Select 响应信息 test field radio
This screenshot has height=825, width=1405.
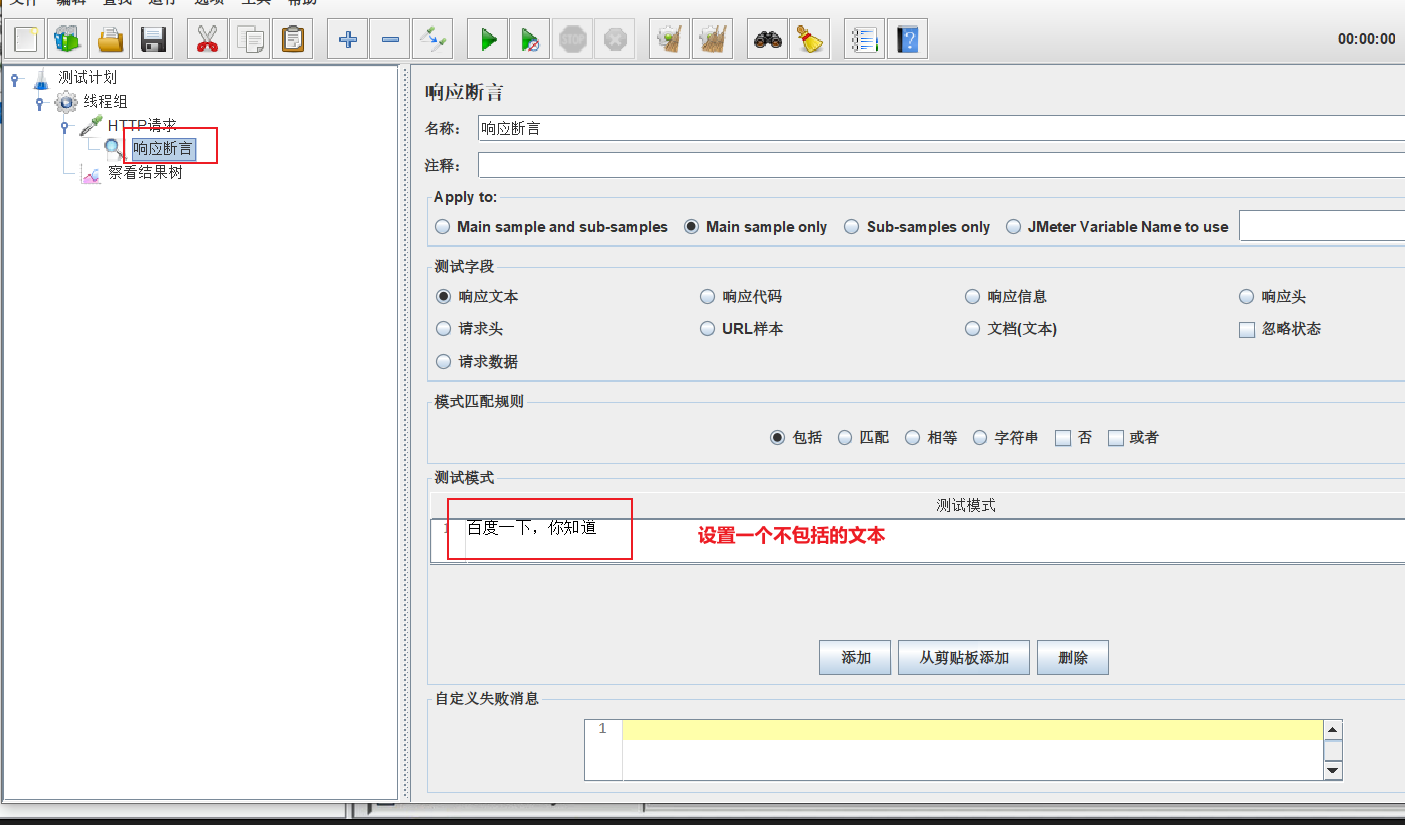pos(1006,297)
